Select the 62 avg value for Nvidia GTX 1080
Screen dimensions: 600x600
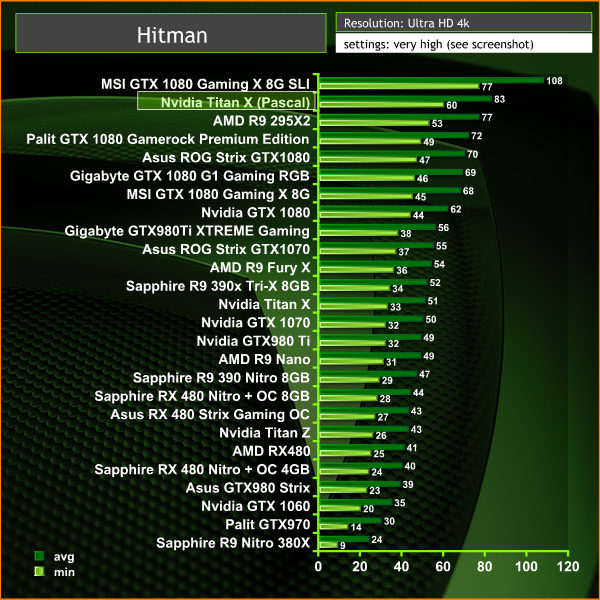[x=456, y=209]
